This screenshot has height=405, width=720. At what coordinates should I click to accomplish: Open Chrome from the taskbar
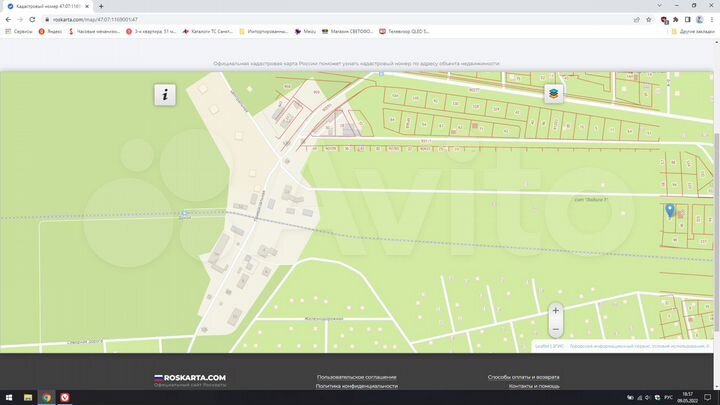[x=47, y=397]
